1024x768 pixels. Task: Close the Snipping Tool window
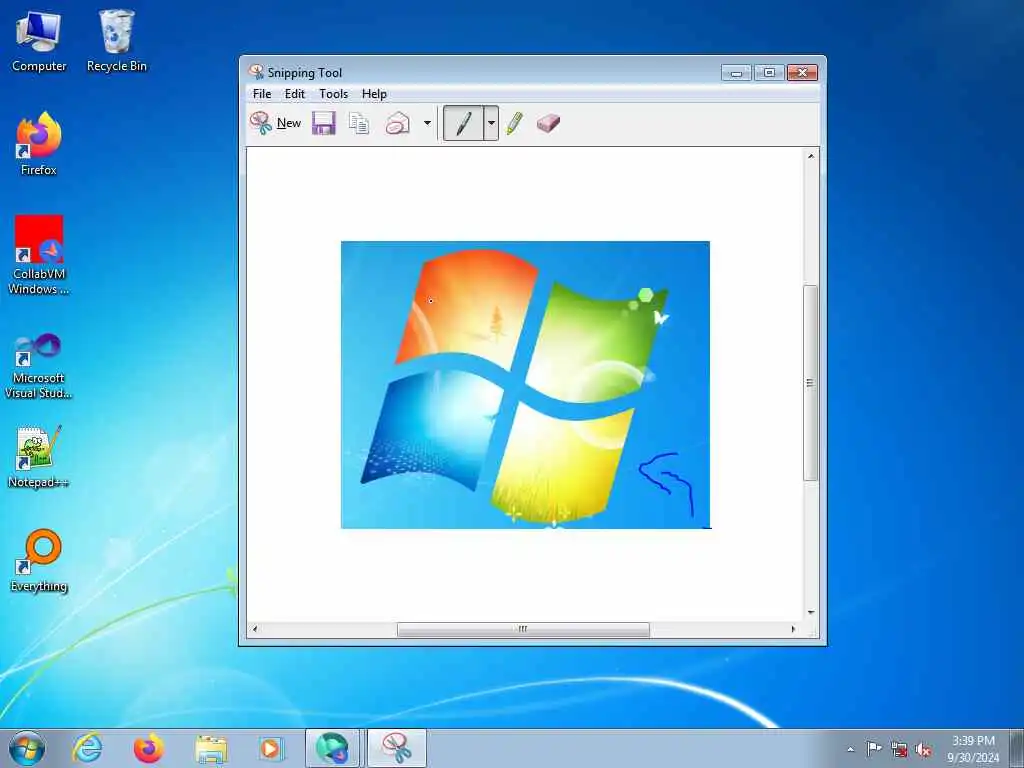pyautogui.click(x=803, y=72)
